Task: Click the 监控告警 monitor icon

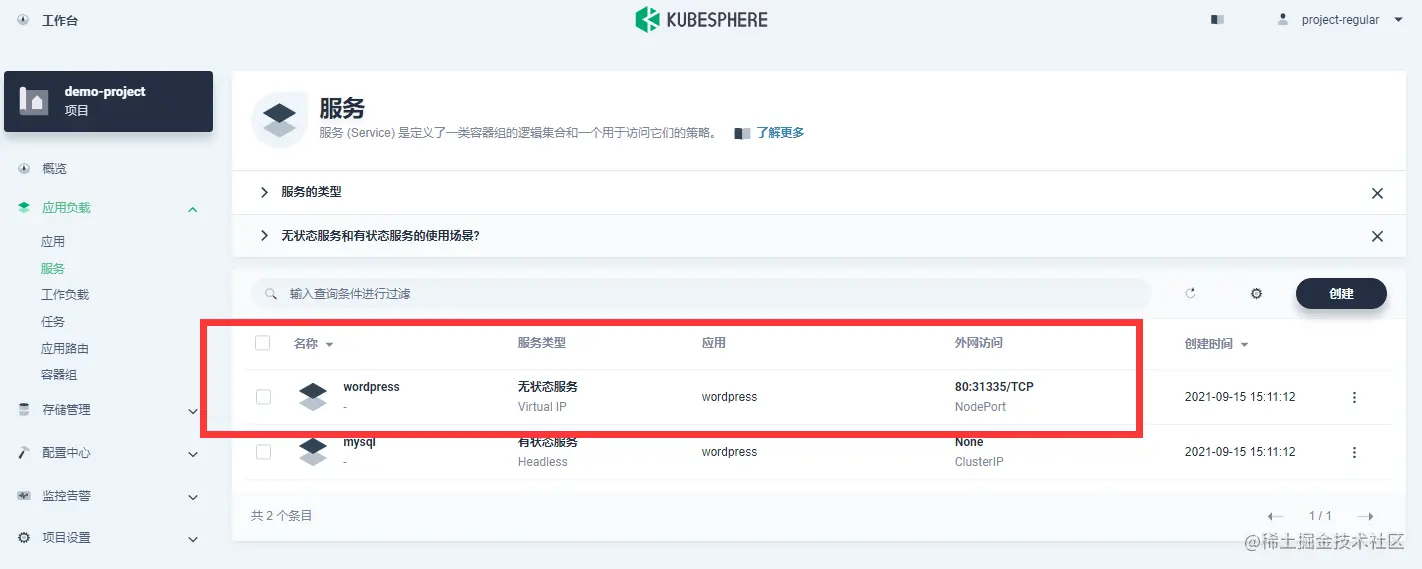Action: pyautogui.click(x=24, y=495)
